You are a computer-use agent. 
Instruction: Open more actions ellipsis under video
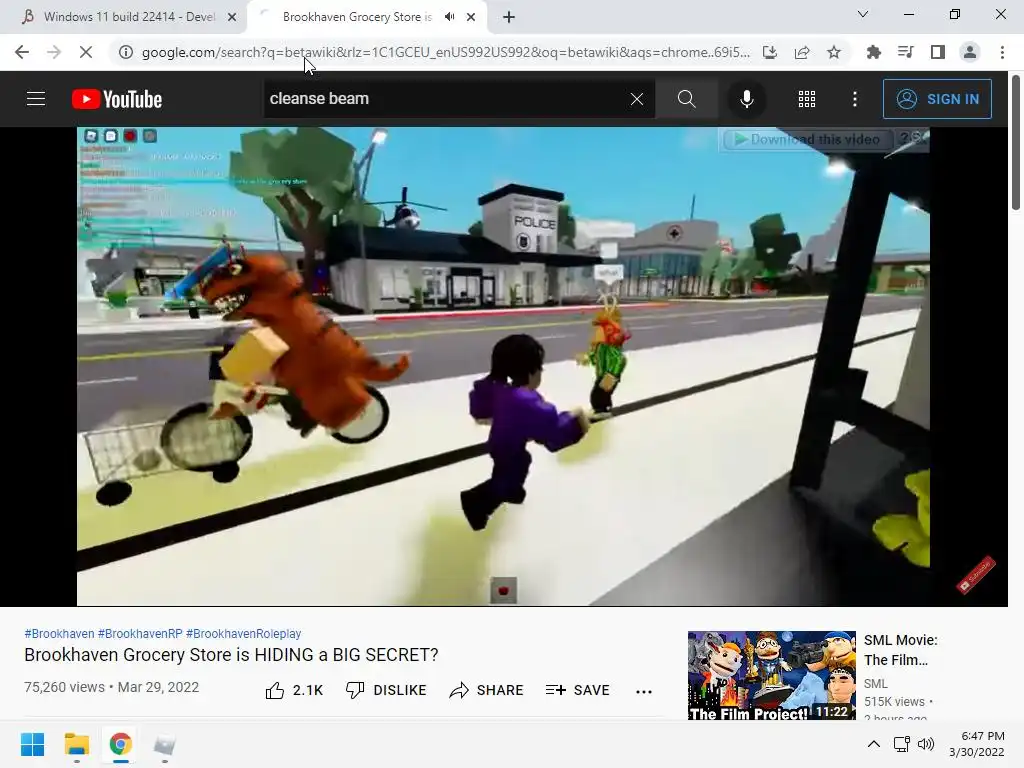pyautogui.click(x=644, y=692)
